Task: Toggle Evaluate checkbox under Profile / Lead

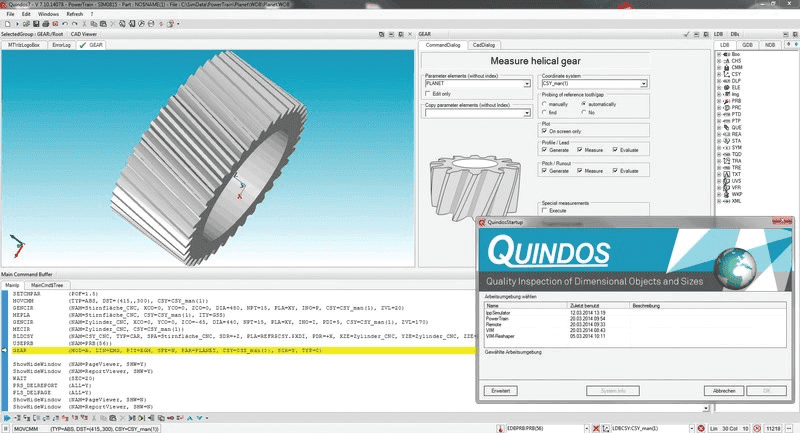Action: 615,150
